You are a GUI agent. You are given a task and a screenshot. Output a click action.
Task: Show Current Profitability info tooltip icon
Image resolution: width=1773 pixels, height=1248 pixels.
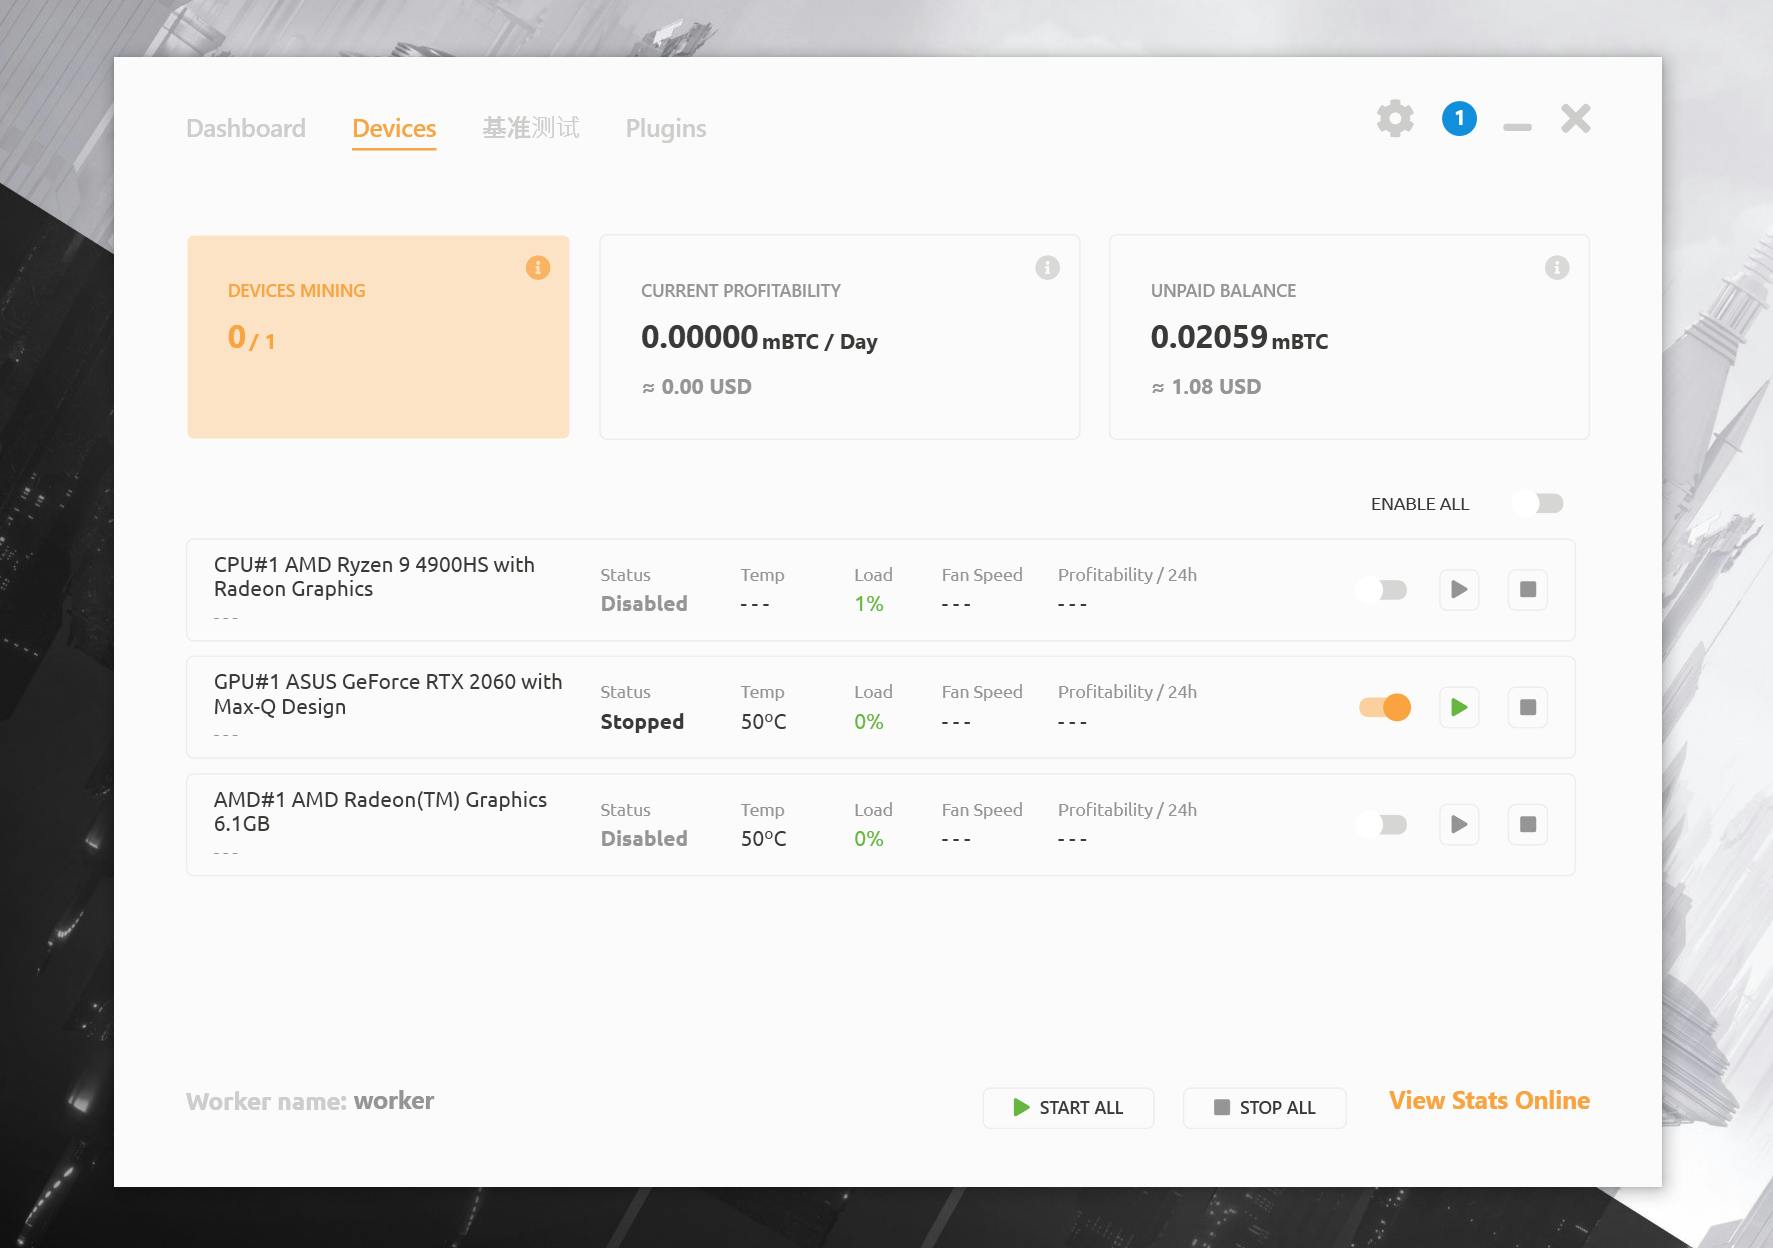point(1047,268)
